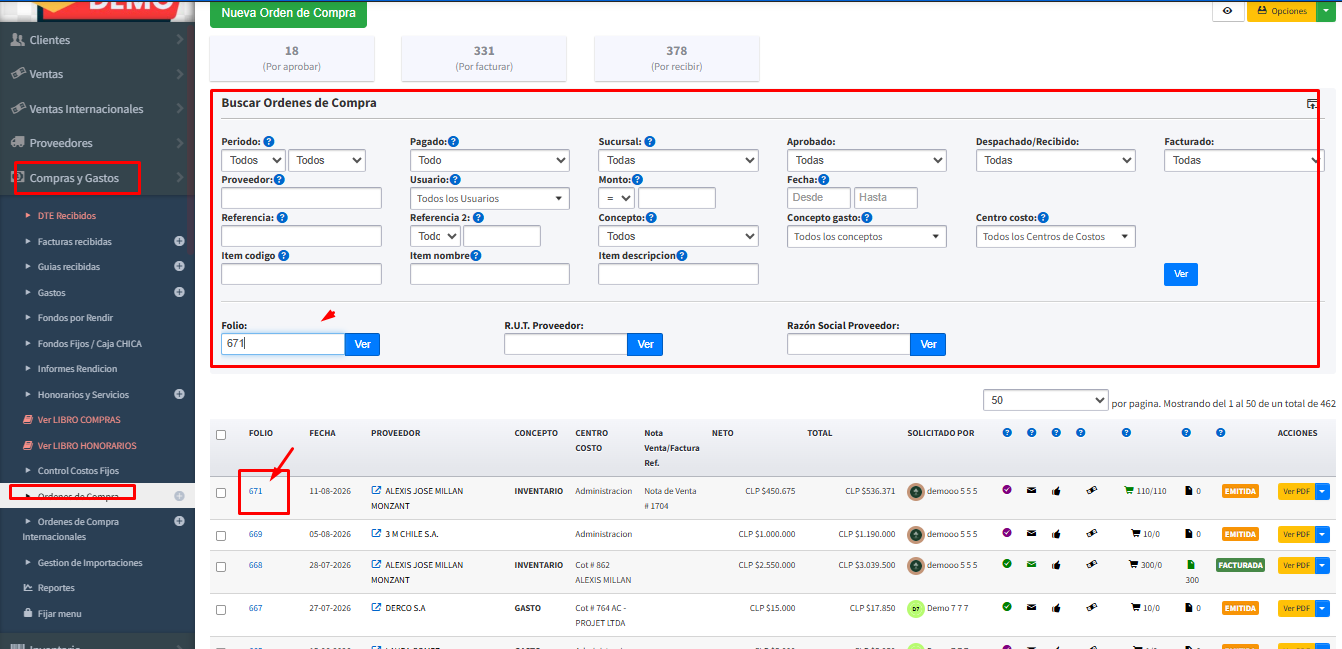Viewport: 1342px width, 649px height.
Task: Click help icon next to Periodo label
Action: coord(269,142)
